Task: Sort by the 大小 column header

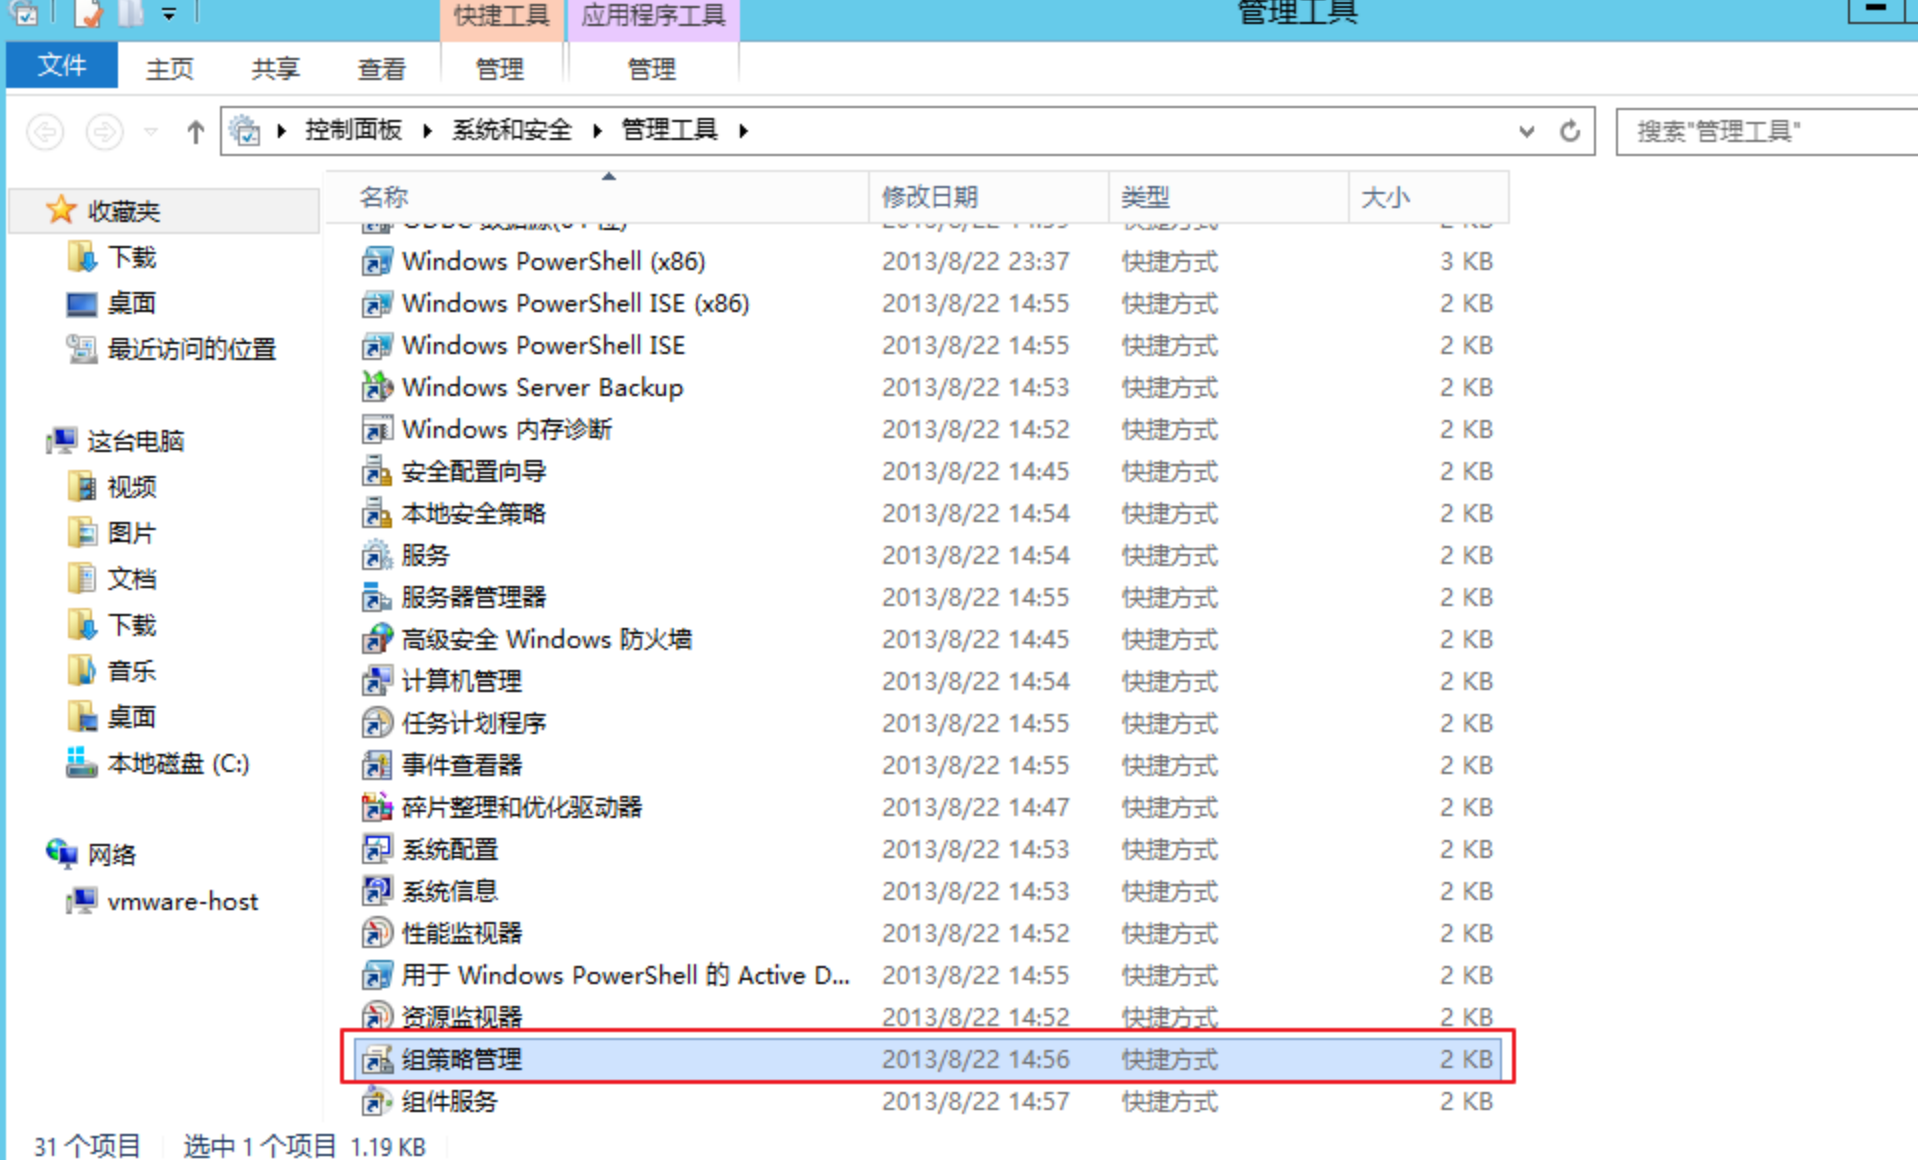Action: click(1429, 197)
